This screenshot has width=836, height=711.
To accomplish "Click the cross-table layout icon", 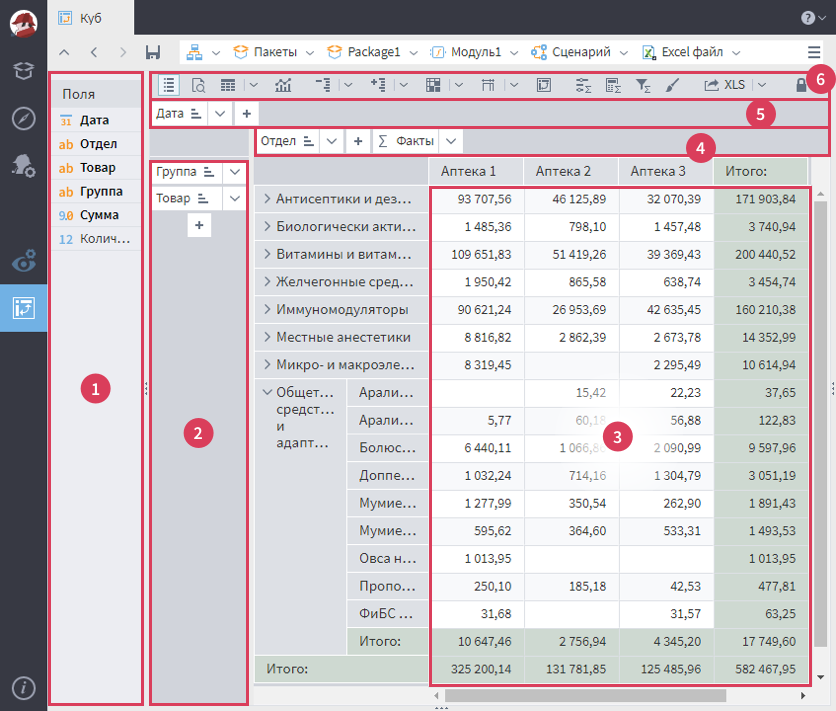I will 433,85.
